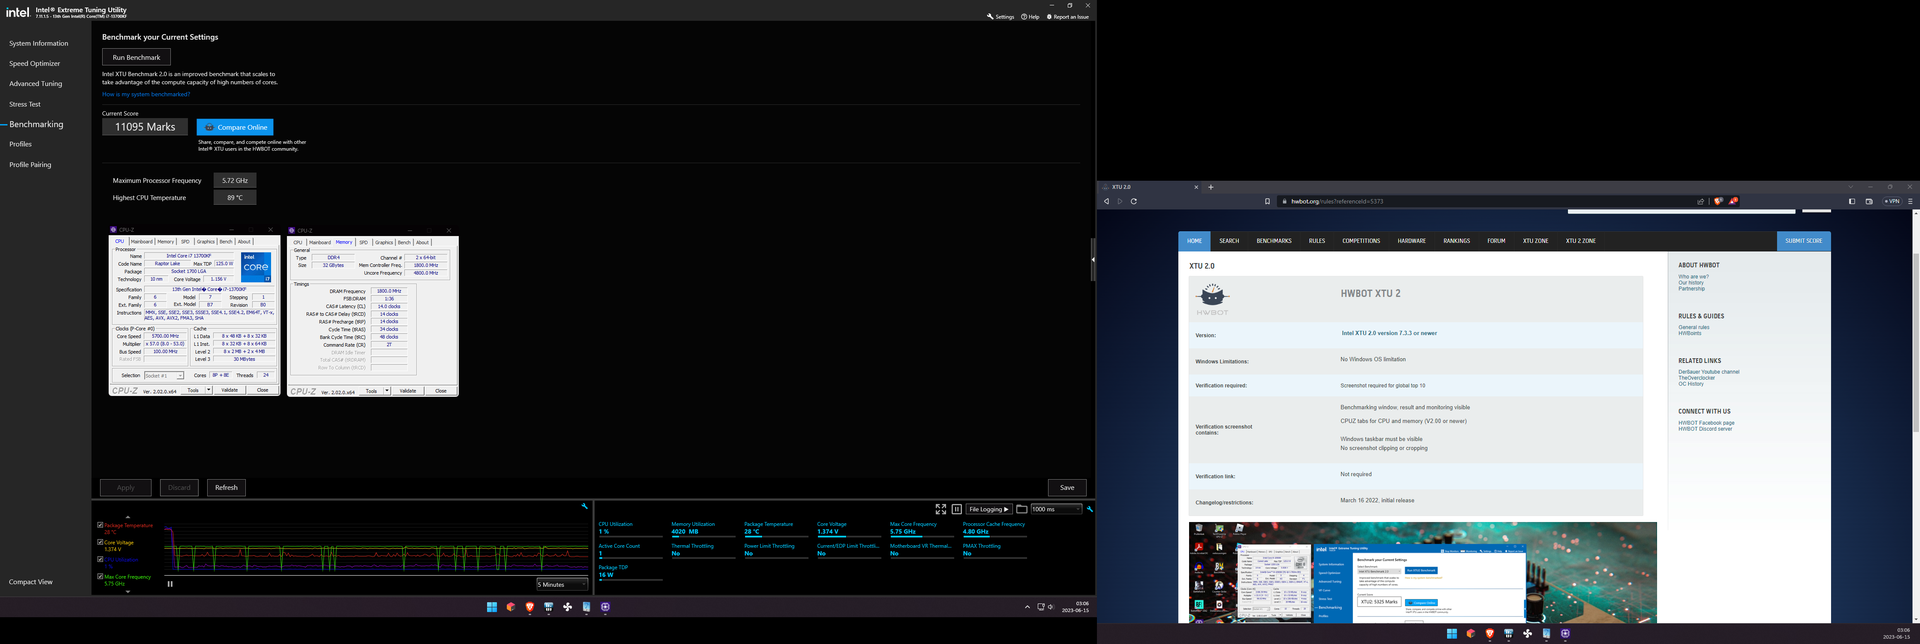Click the browser back arrow
The image size is (1920, 644).
(1106, 201)
